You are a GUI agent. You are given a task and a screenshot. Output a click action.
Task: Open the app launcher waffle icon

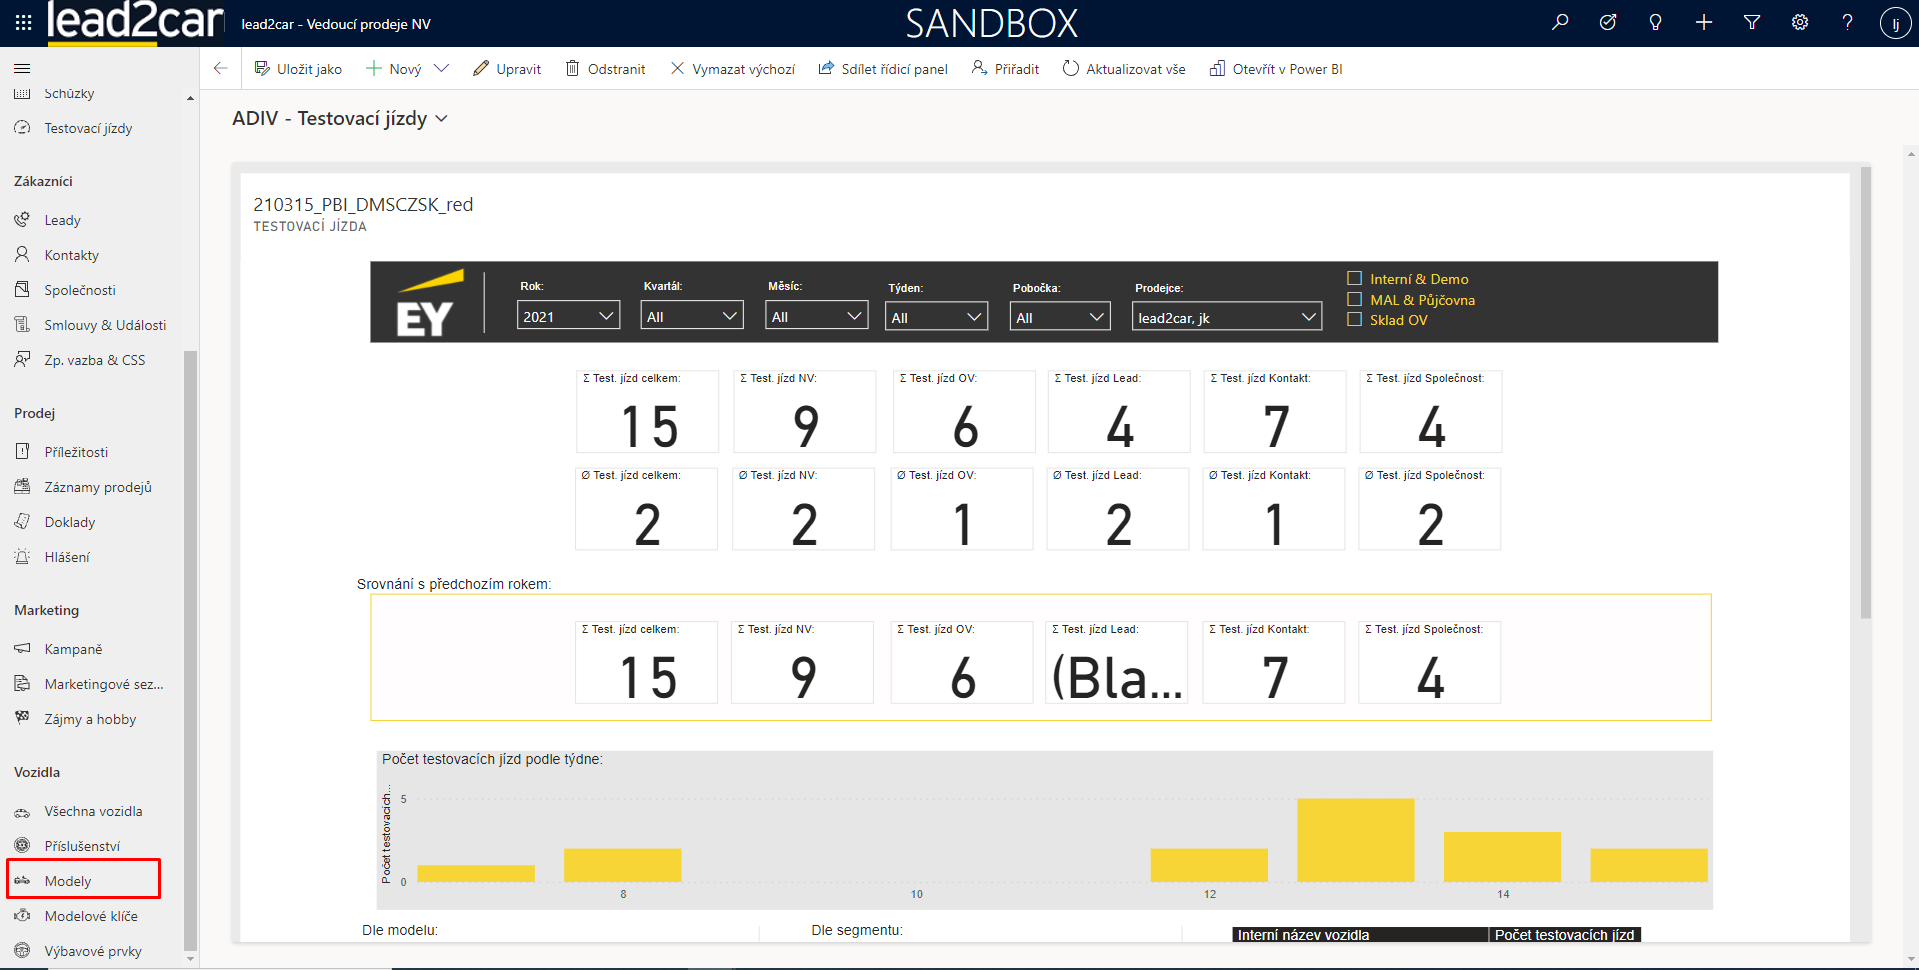(23, 22)
